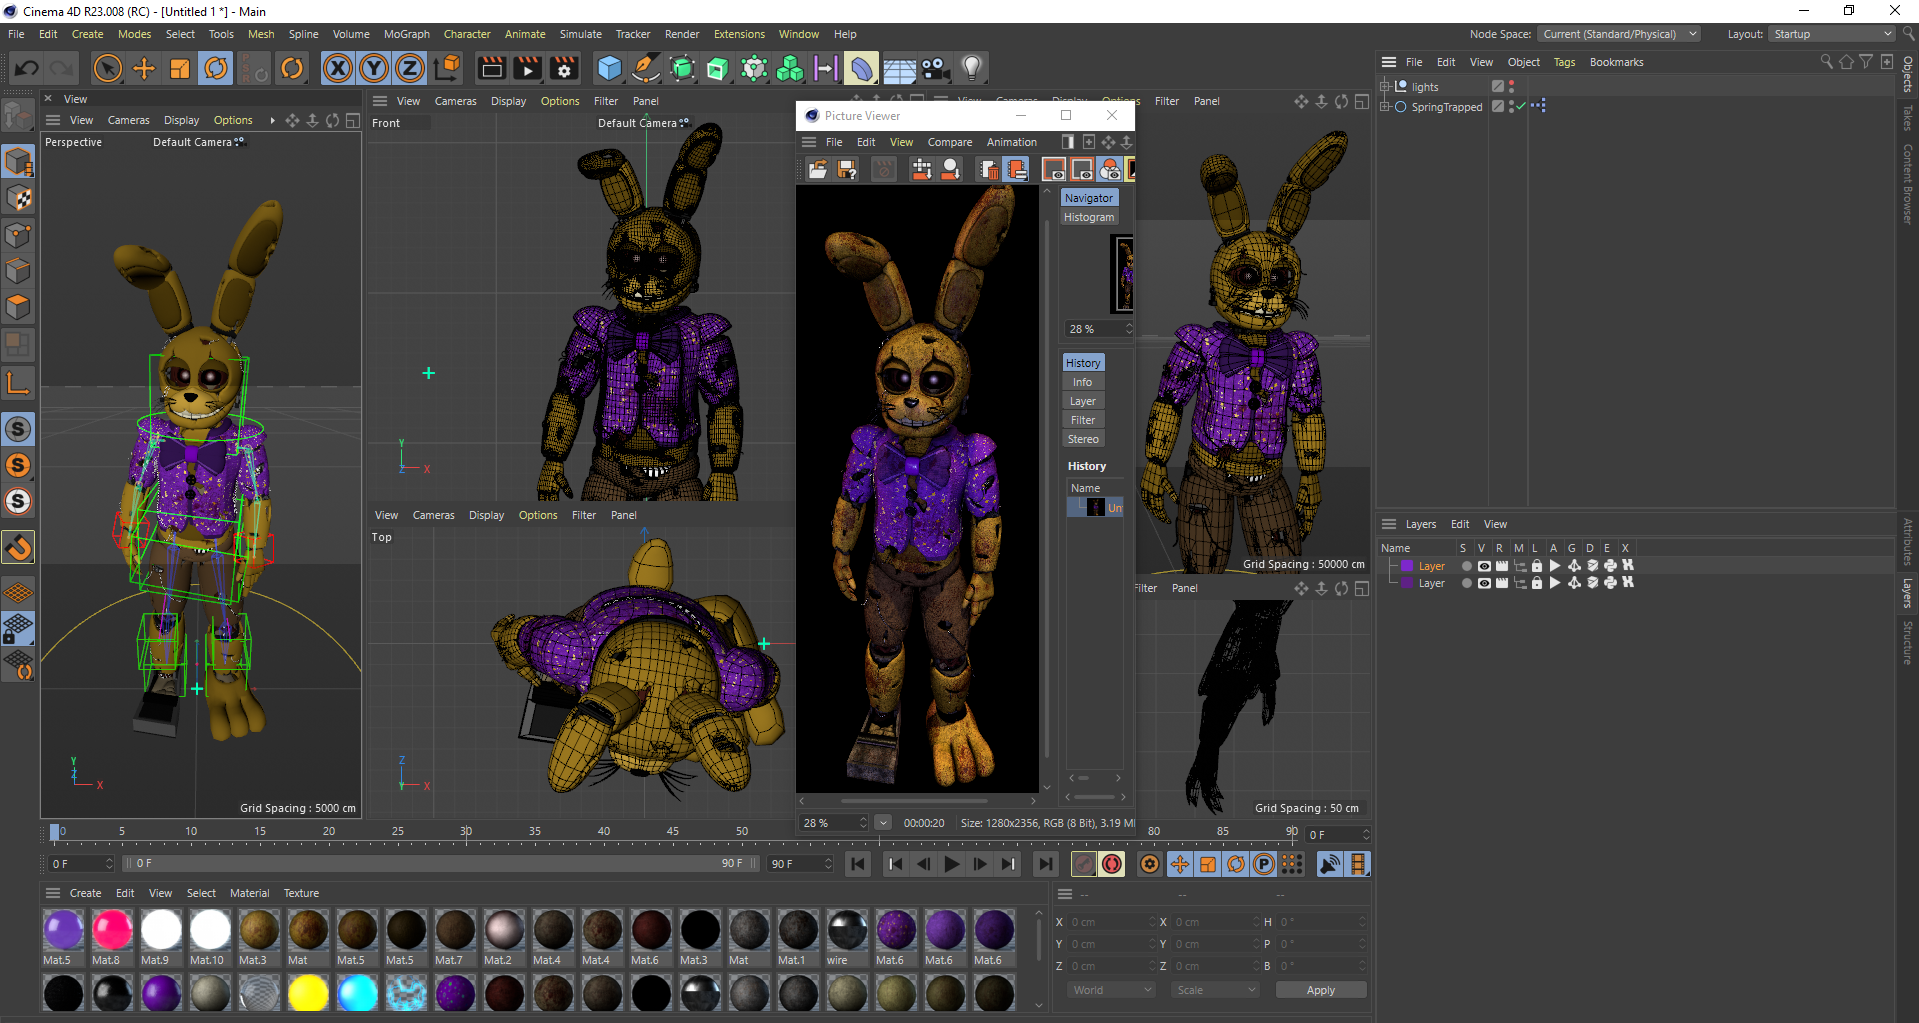Viewport: 1919px width, 1023px height.
Task: Click the purple color swatch of first Layer
Action: [x=1407, y=566]
